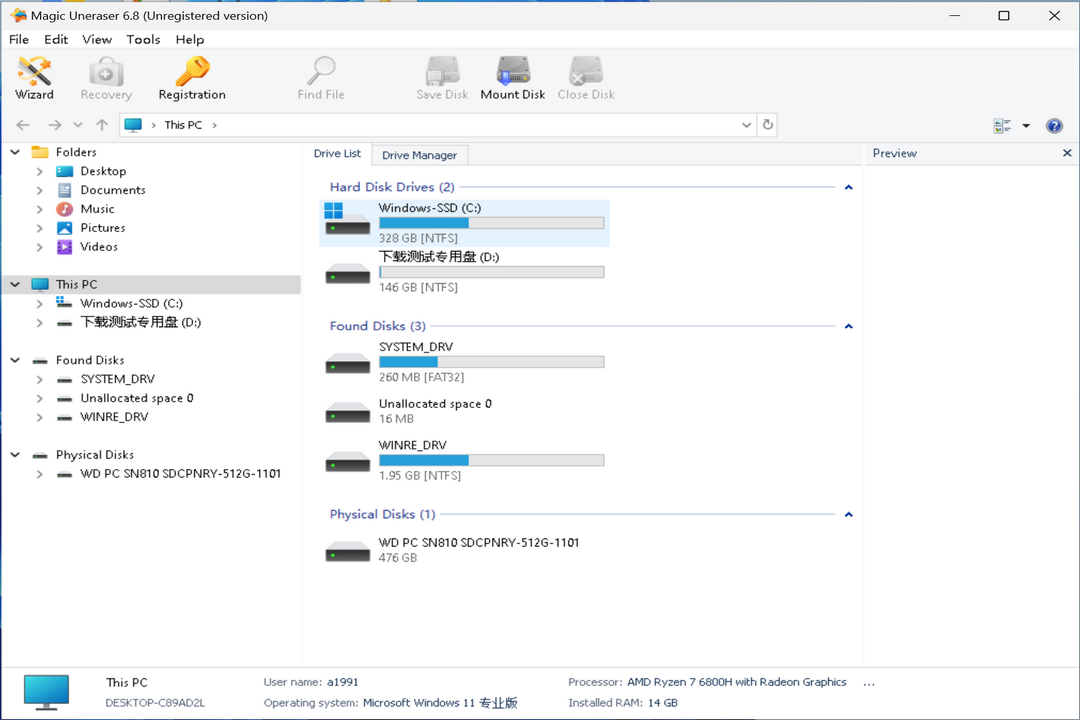Collapse the Found Disks tree node
Viewport: 1080px width, 720px height.
click(x=15, y=360)
